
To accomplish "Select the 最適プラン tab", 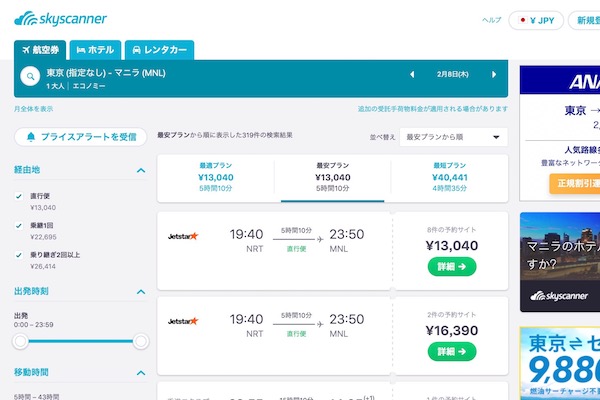I will [x=216, y=177].
